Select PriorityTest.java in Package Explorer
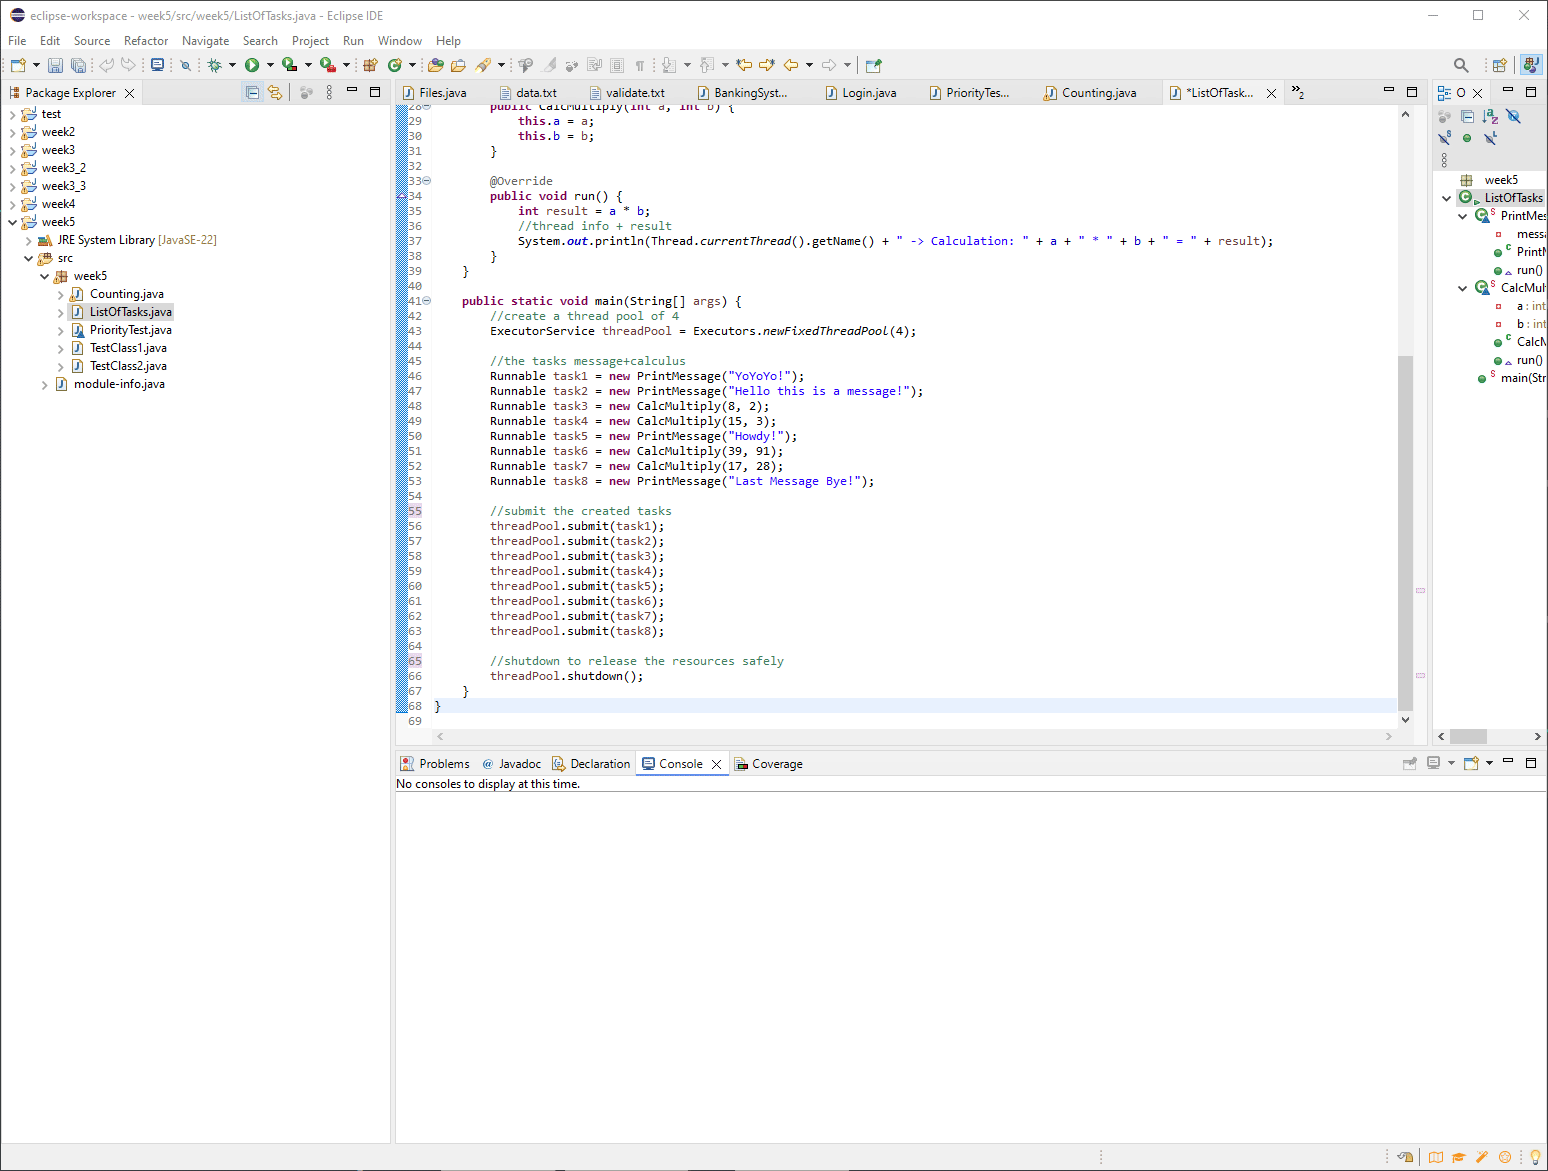The image size is (1548, 1171). 130,330
